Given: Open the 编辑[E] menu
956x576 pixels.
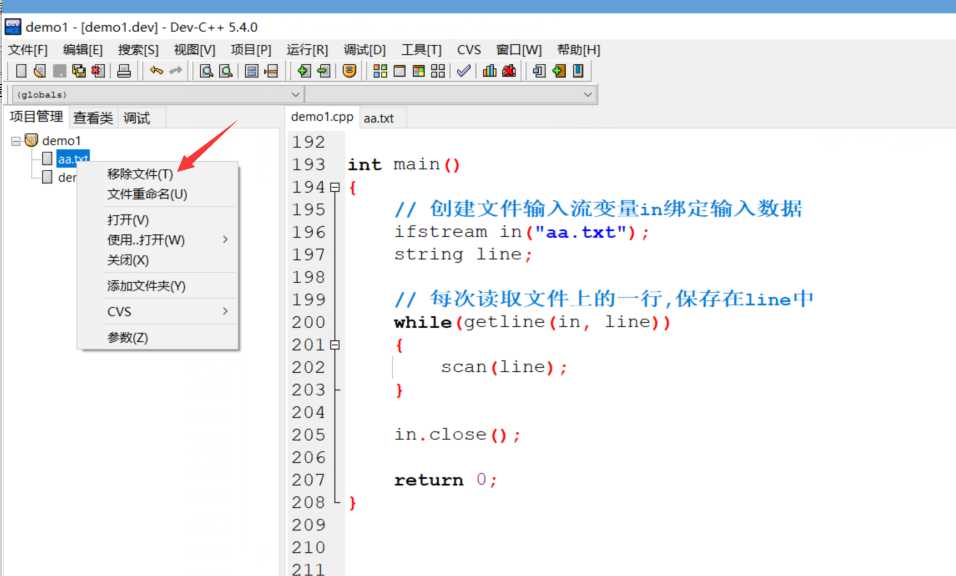Looking at the screenshot, I should (x=83, y=49).
